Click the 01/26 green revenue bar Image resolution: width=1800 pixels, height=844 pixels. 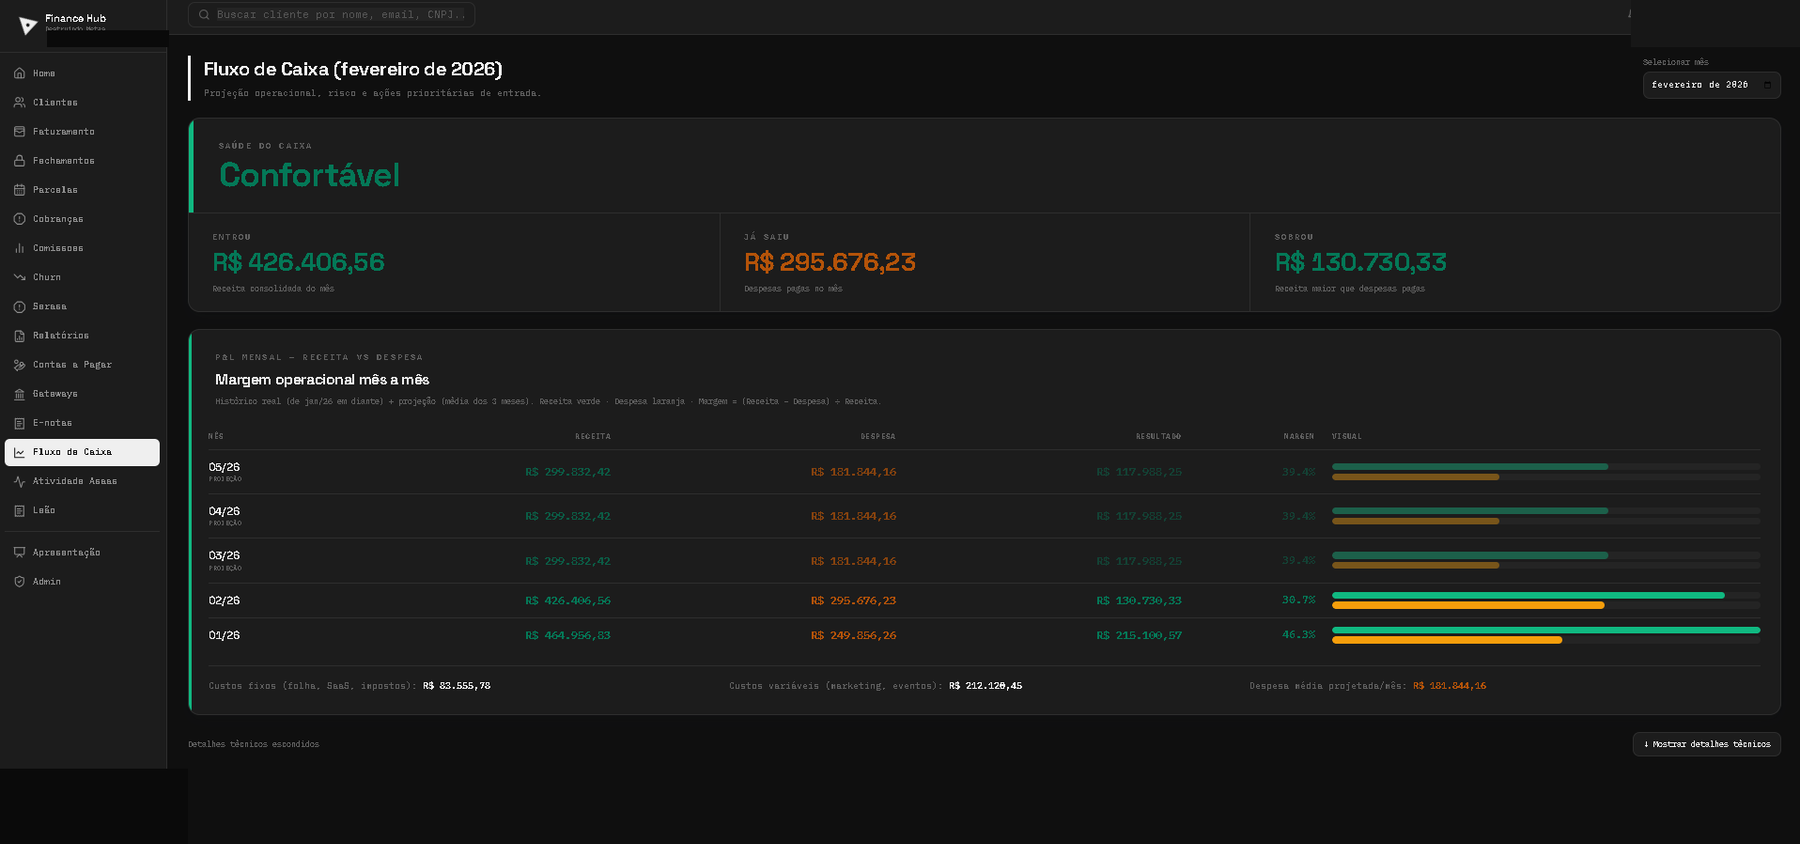pos(1546,630)
